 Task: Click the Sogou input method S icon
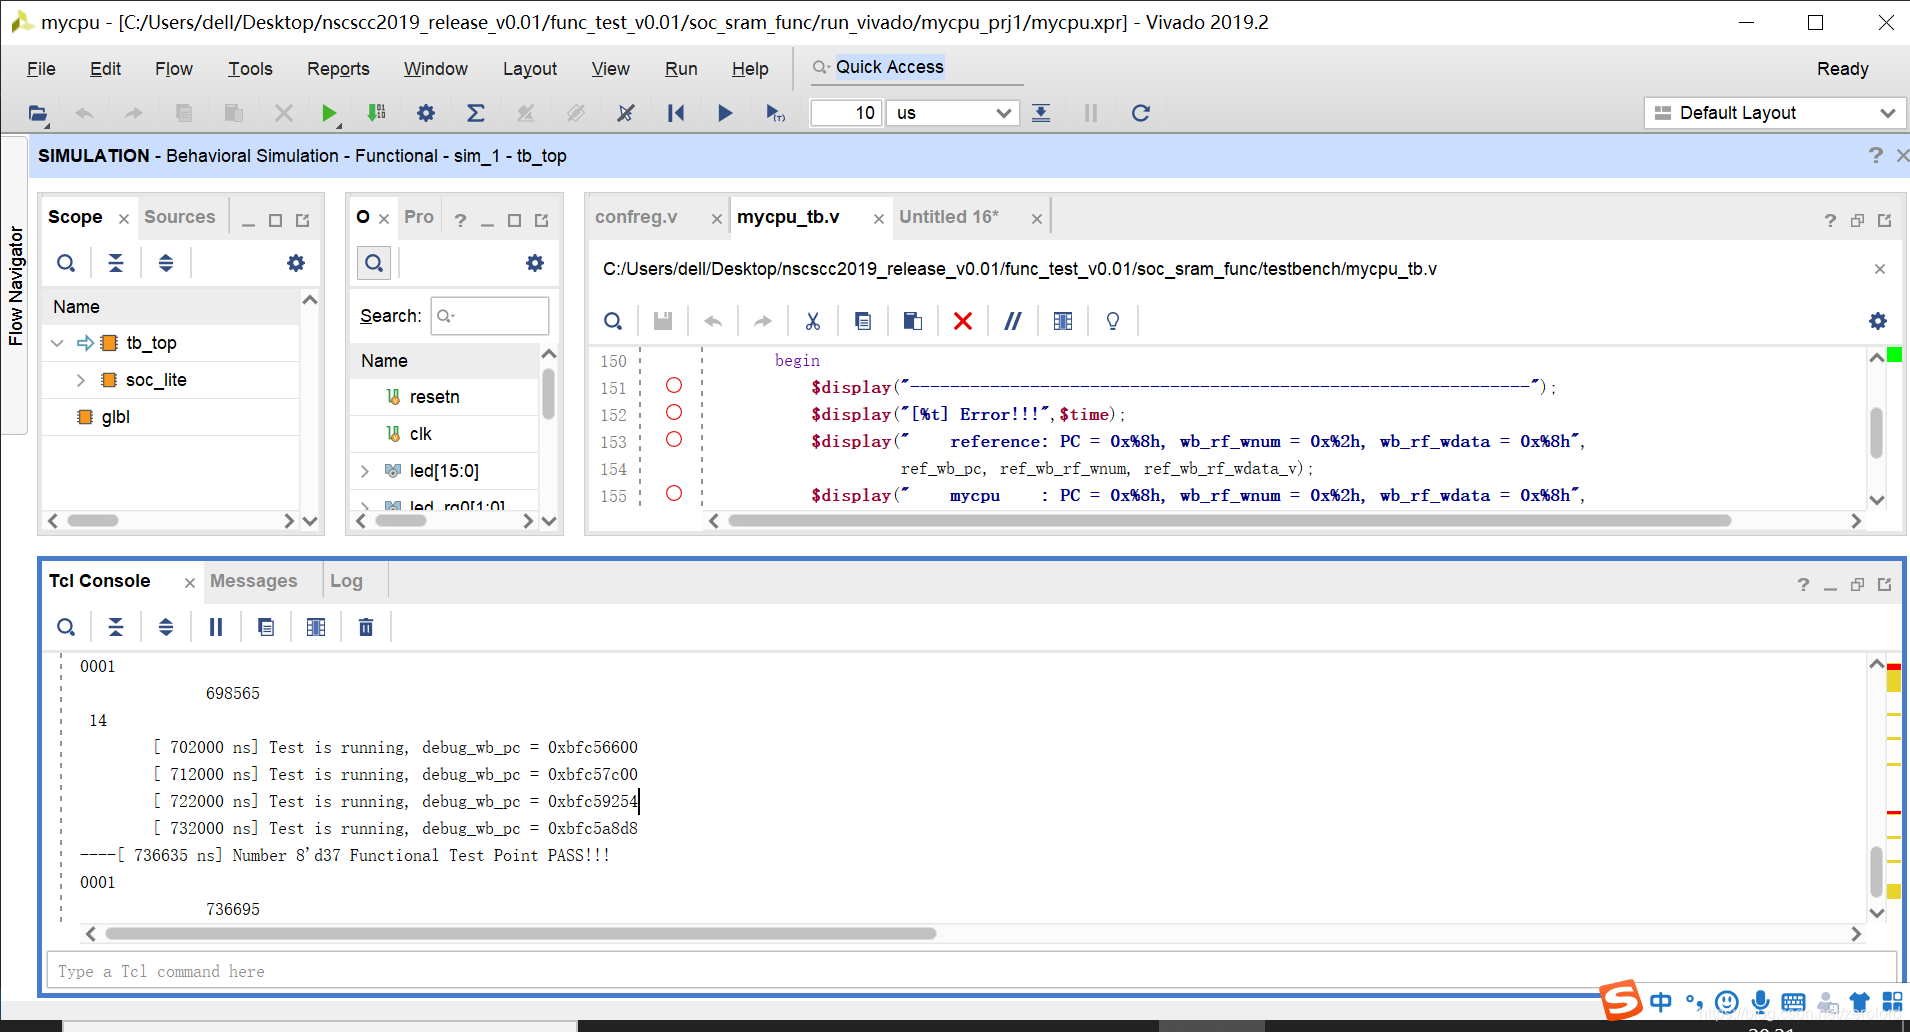point(1621,1001)
